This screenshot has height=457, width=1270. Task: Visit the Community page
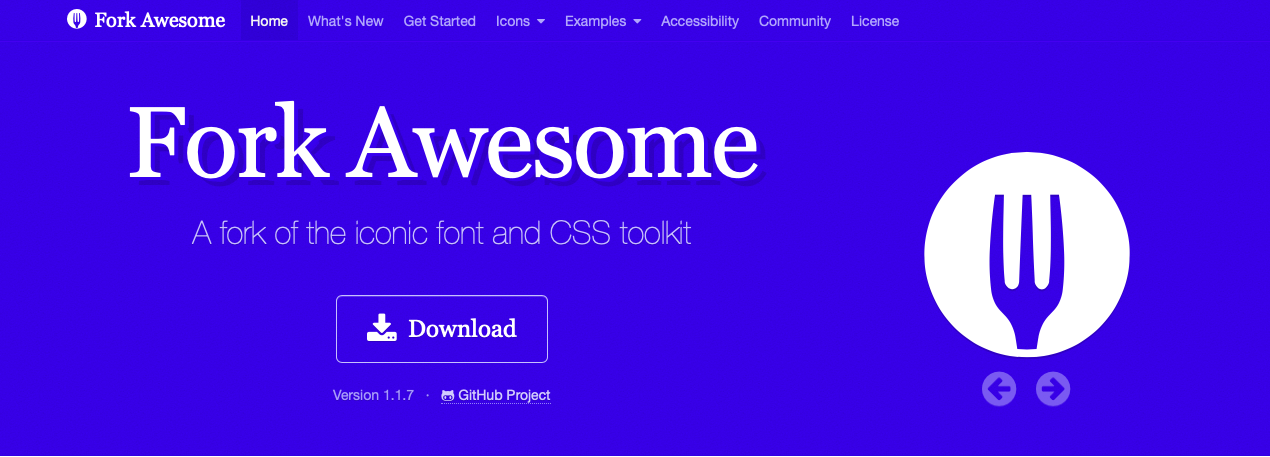tap(794, 21)
